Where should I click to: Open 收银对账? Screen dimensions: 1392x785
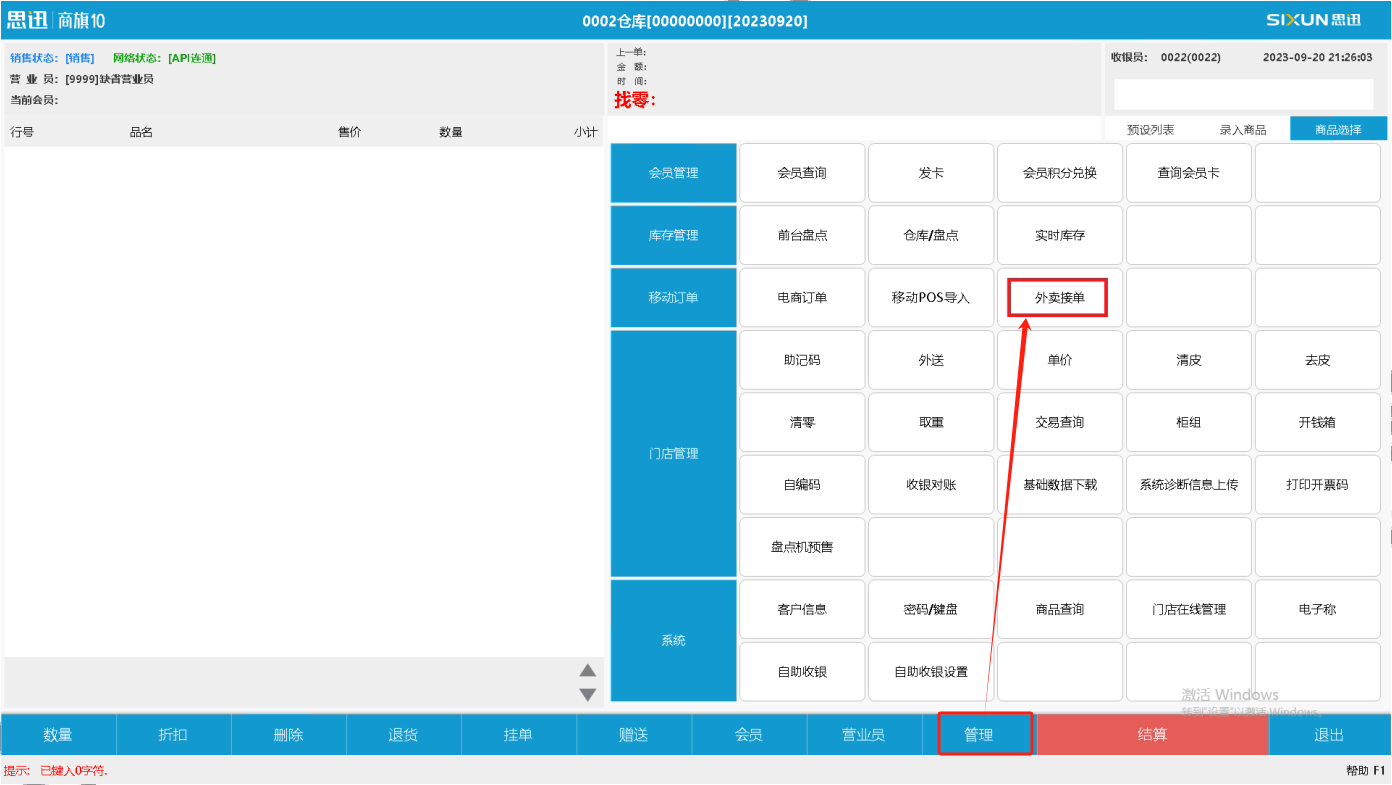tap(931, 484)
